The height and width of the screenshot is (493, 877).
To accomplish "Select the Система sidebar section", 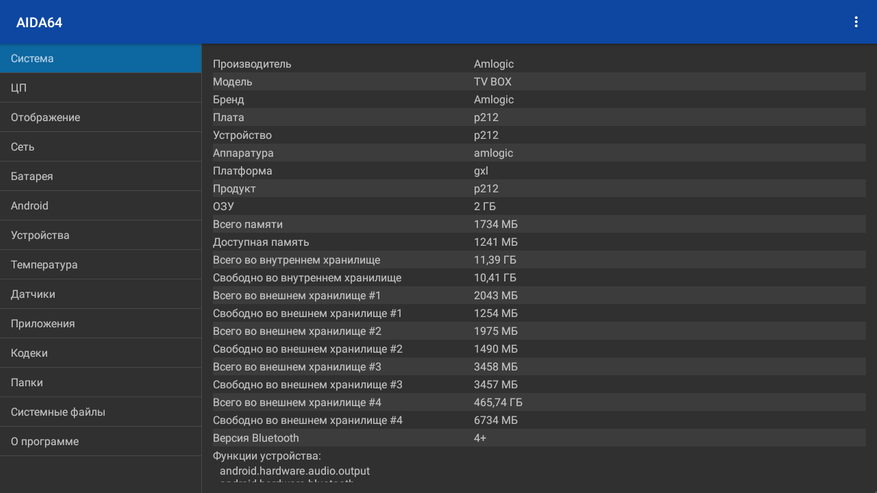I will click(101, 58).
